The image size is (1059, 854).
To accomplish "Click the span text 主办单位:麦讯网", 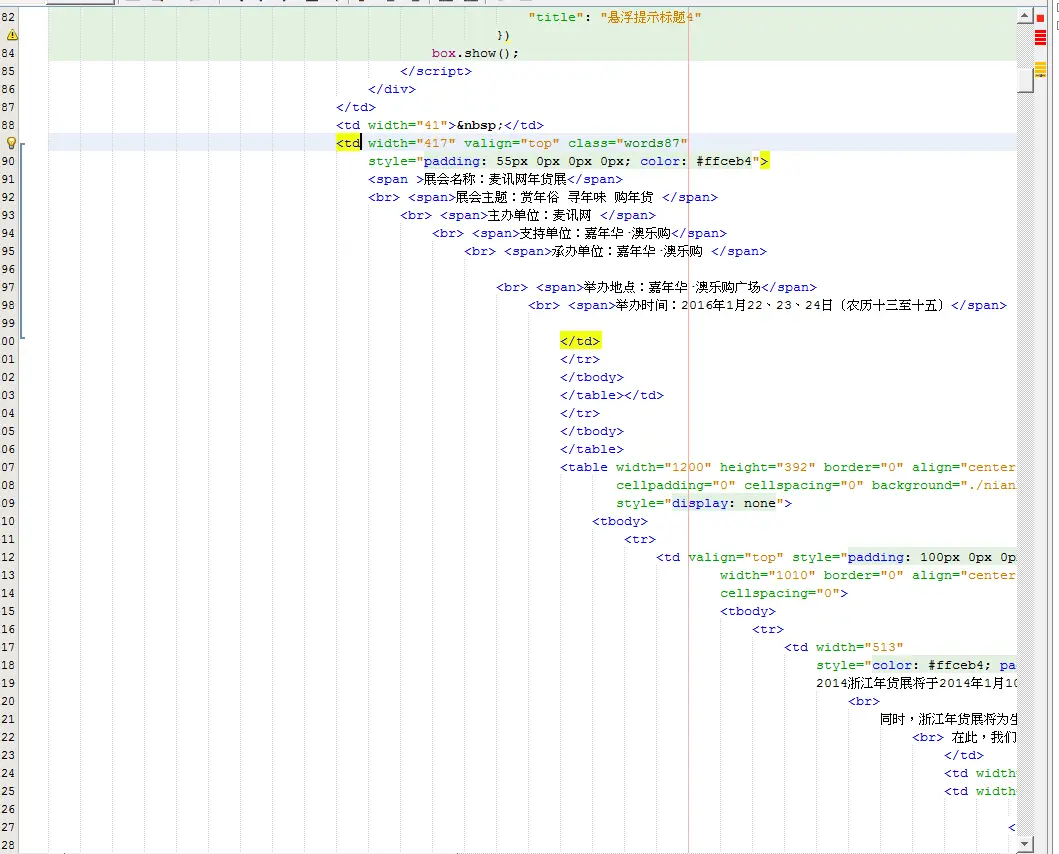I will click(539, 215).
